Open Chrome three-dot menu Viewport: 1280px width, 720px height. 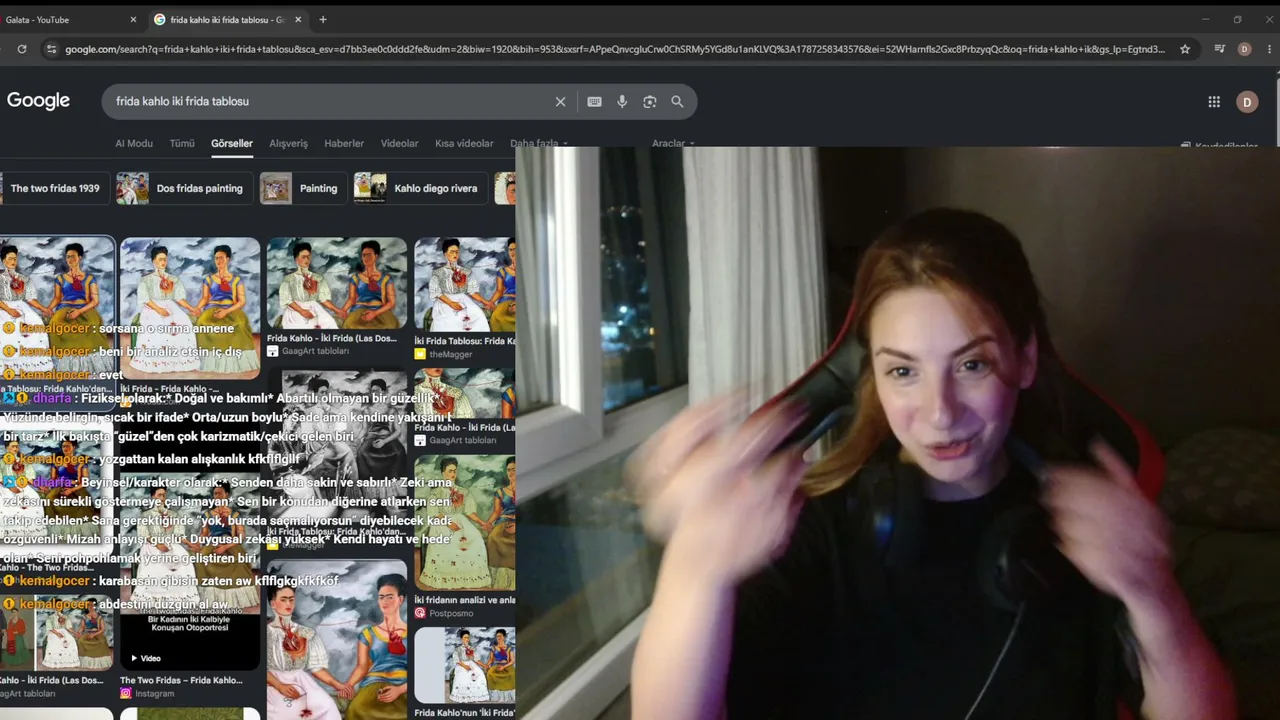pyautogui.click(x=1270, y=49)
